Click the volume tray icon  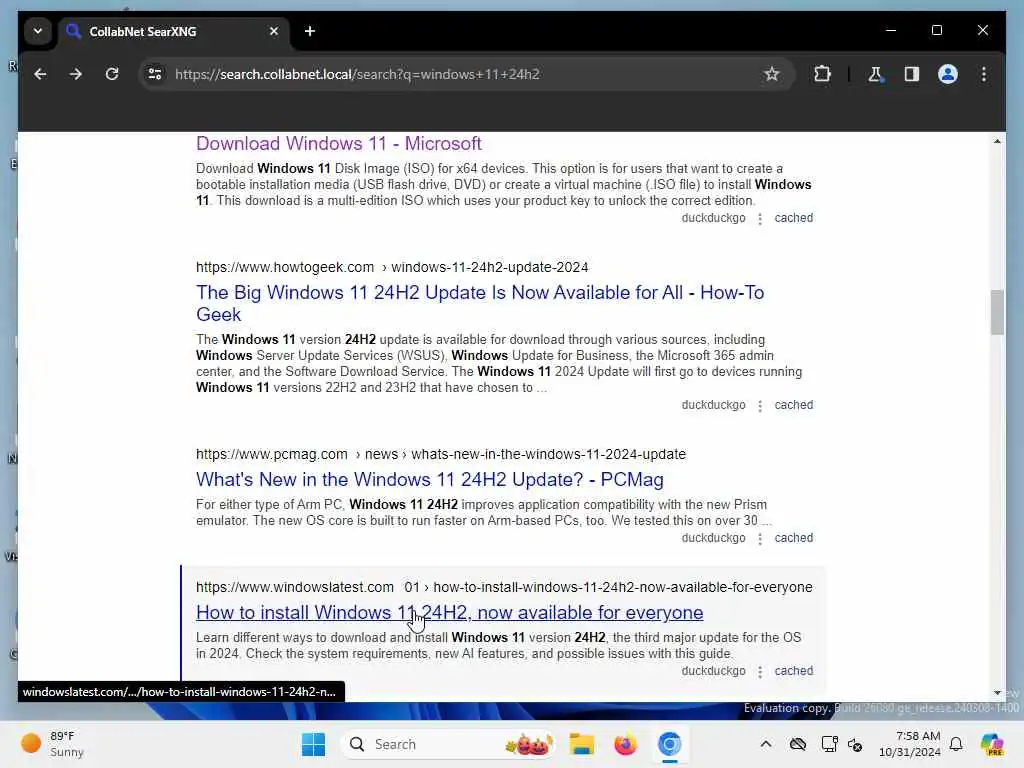coord(855,744)
